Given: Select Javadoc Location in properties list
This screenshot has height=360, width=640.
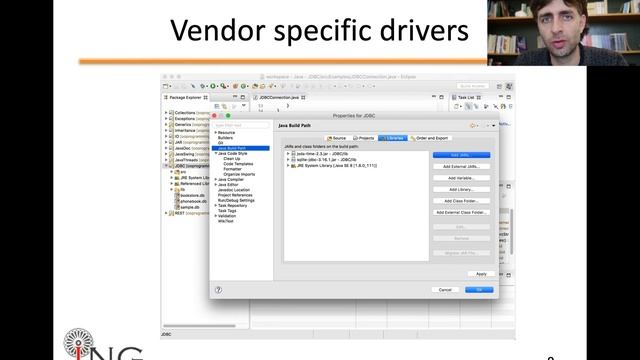Looking at the screenshot, I should coord(234,190).
